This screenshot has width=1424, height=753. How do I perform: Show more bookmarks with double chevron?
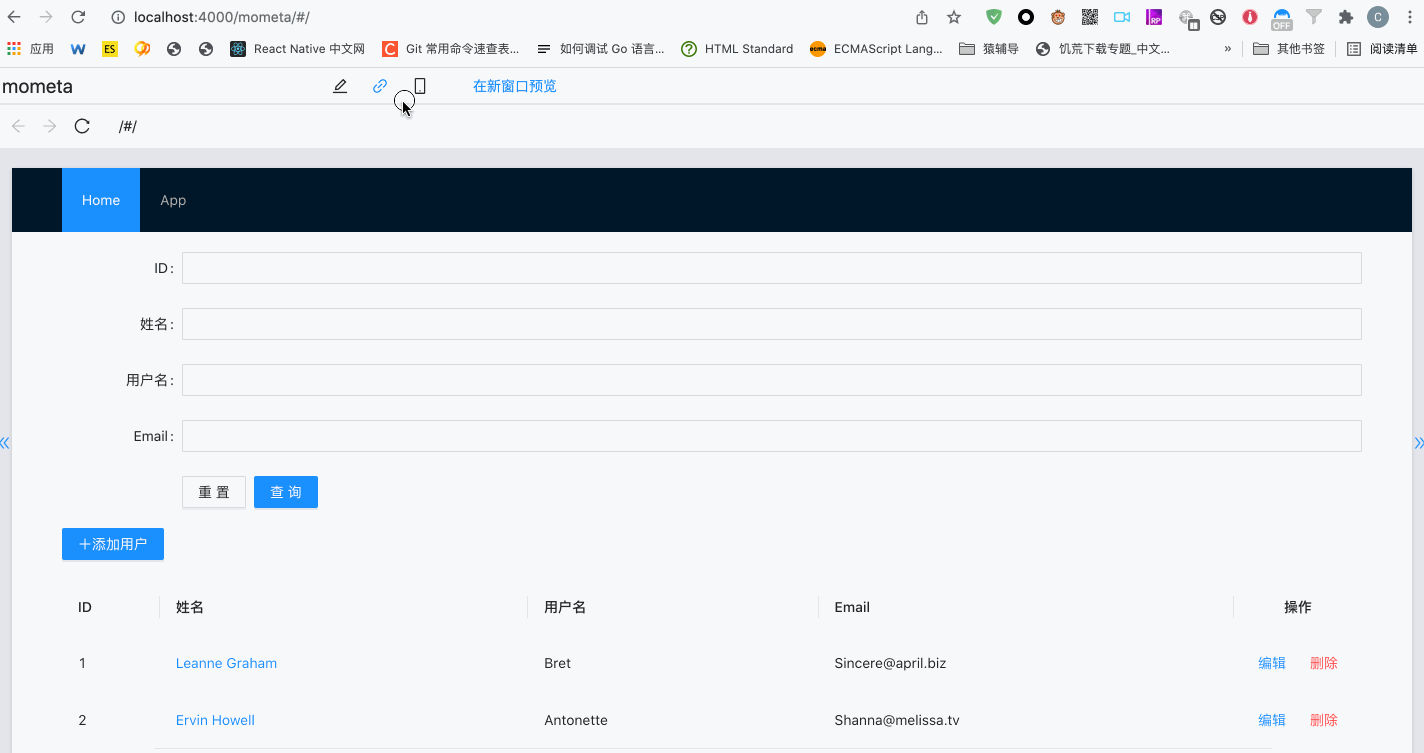click(1228, 48)
